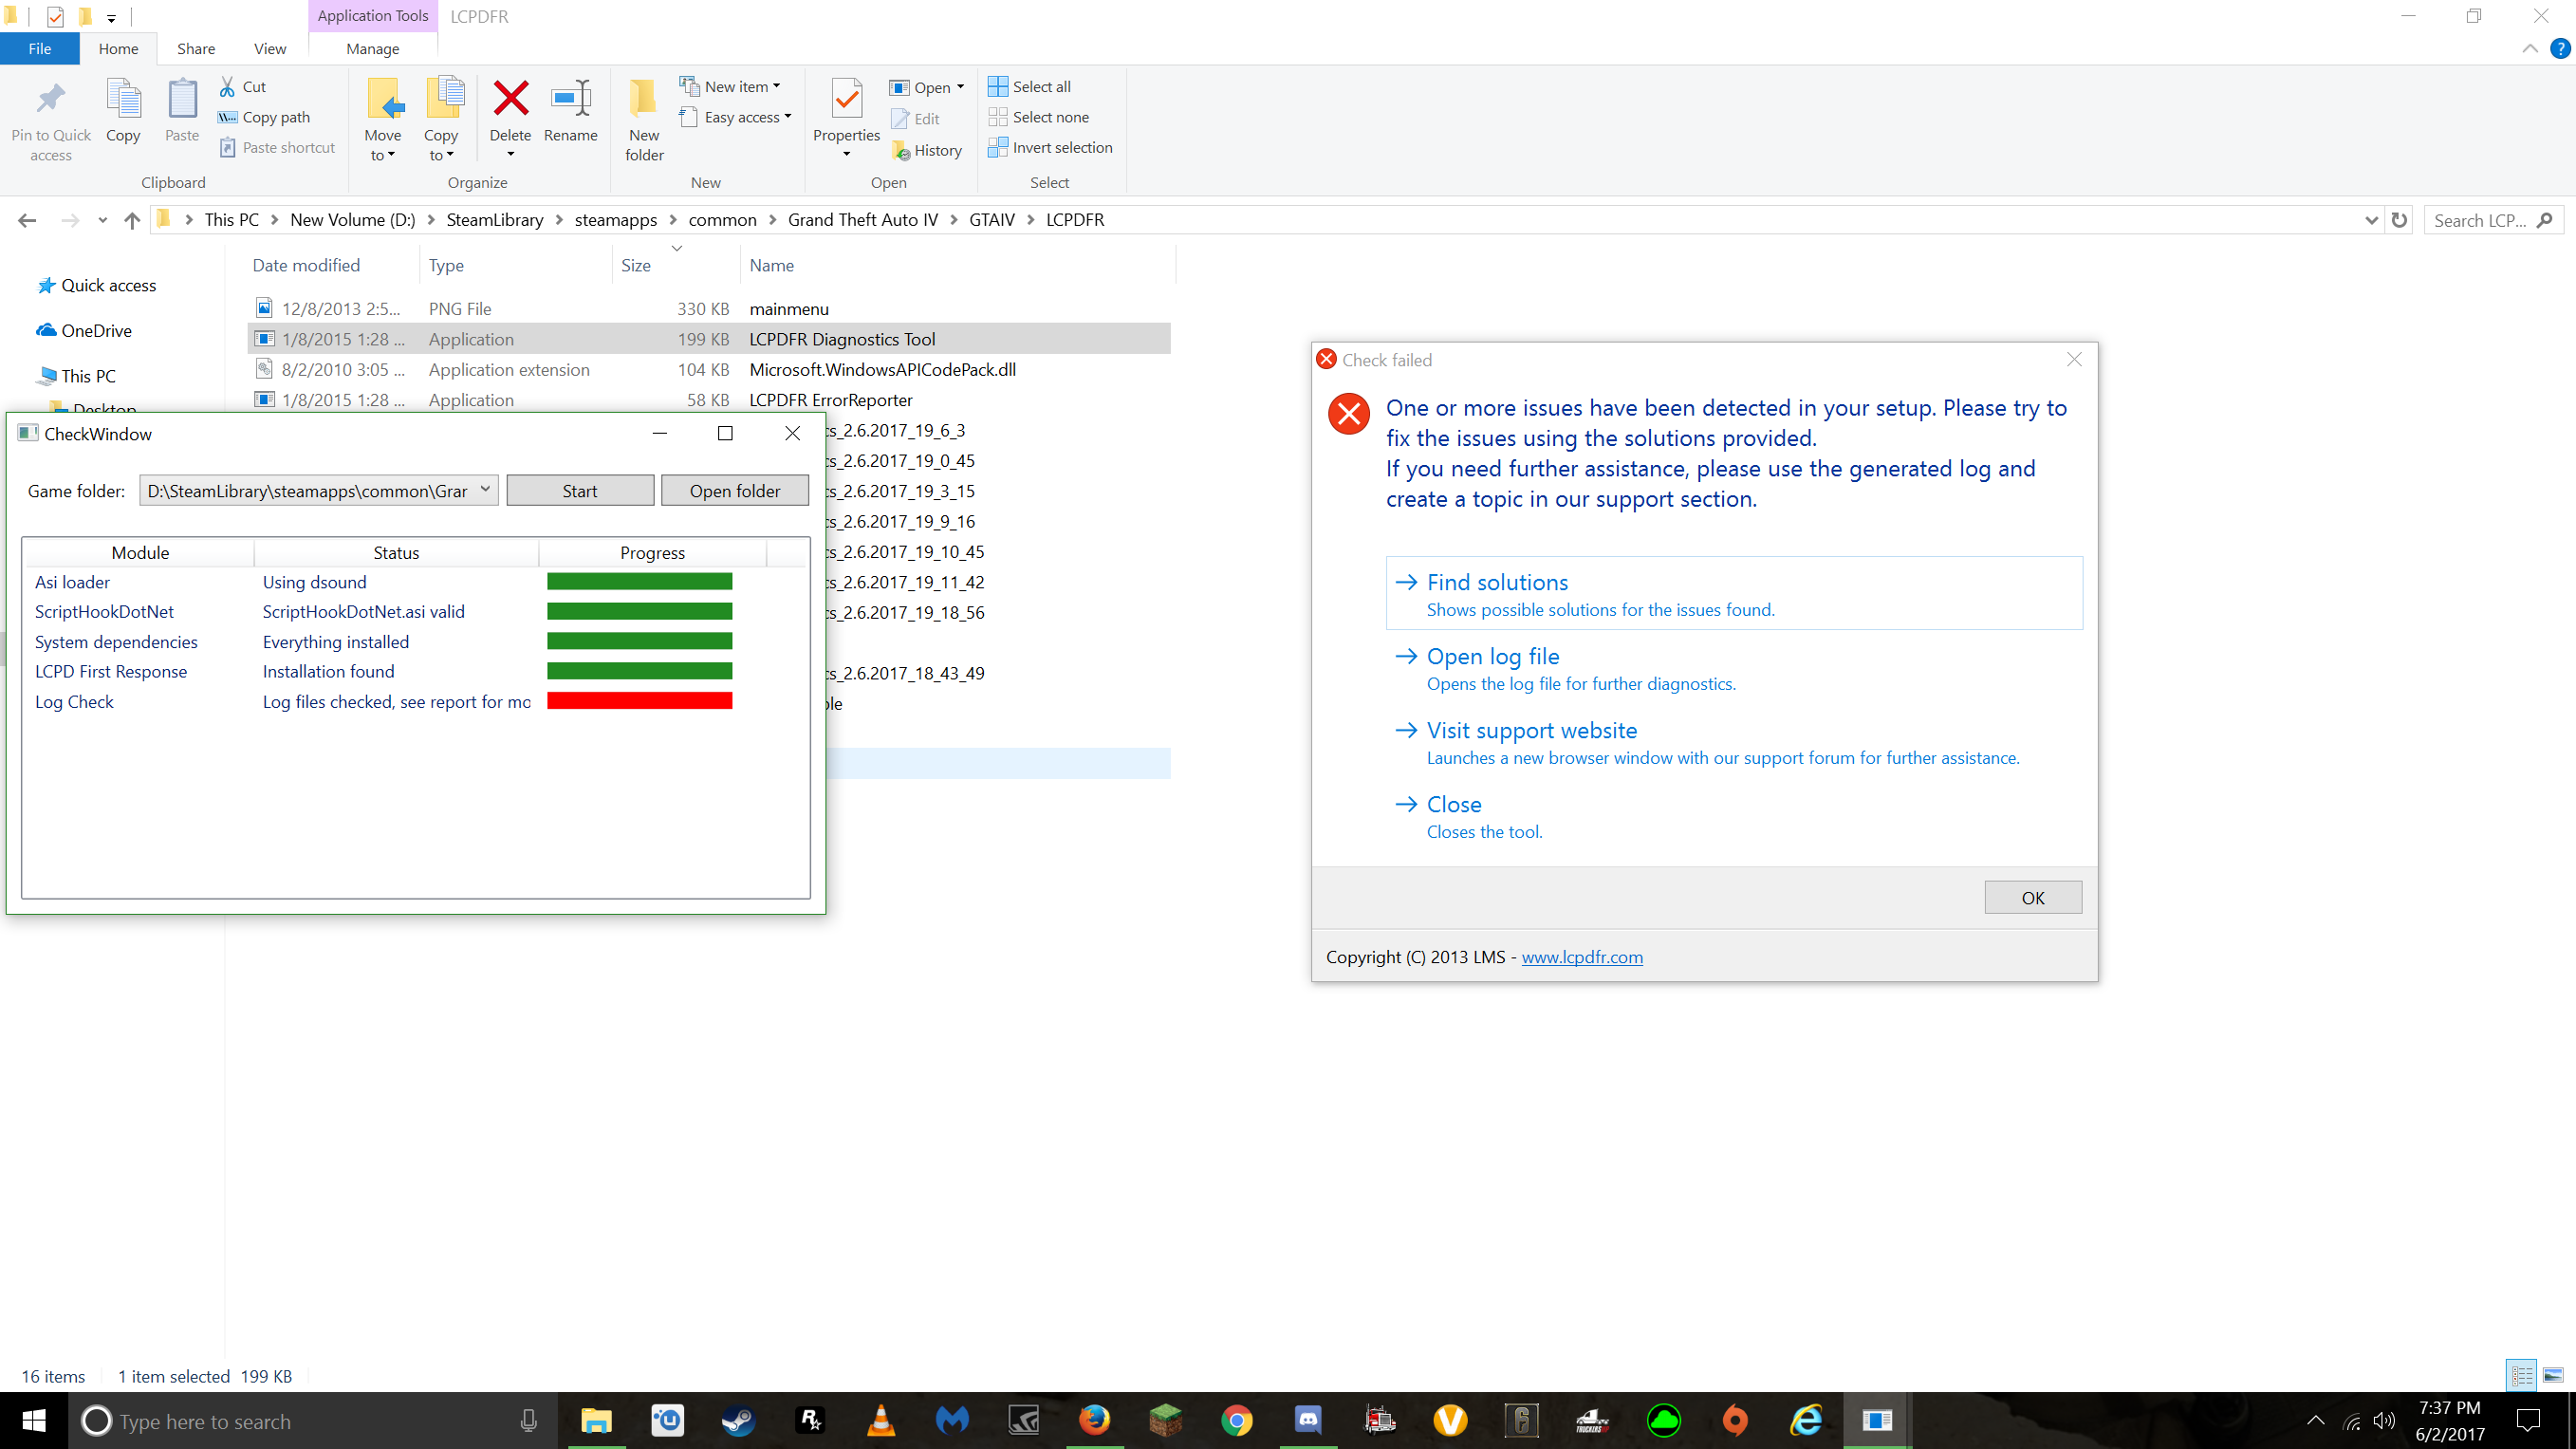The image size is (2576, 1449).
Task: Switch to the View ribbon tab
Action: tap(269, 48)
